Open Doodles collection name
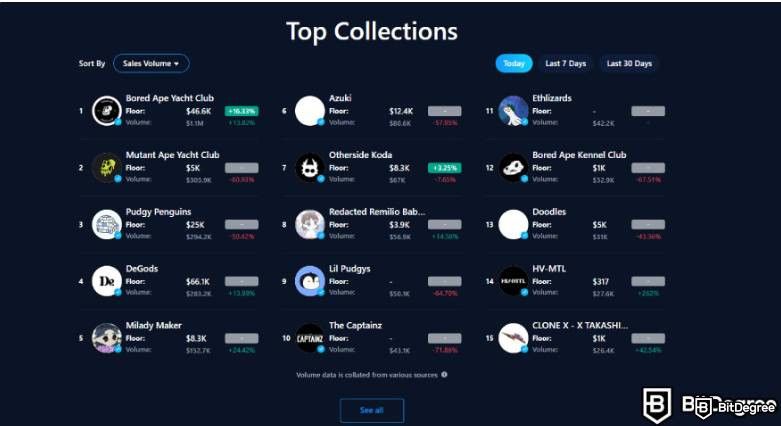This screenshot has width=781, height=426. tap(549, 212)
